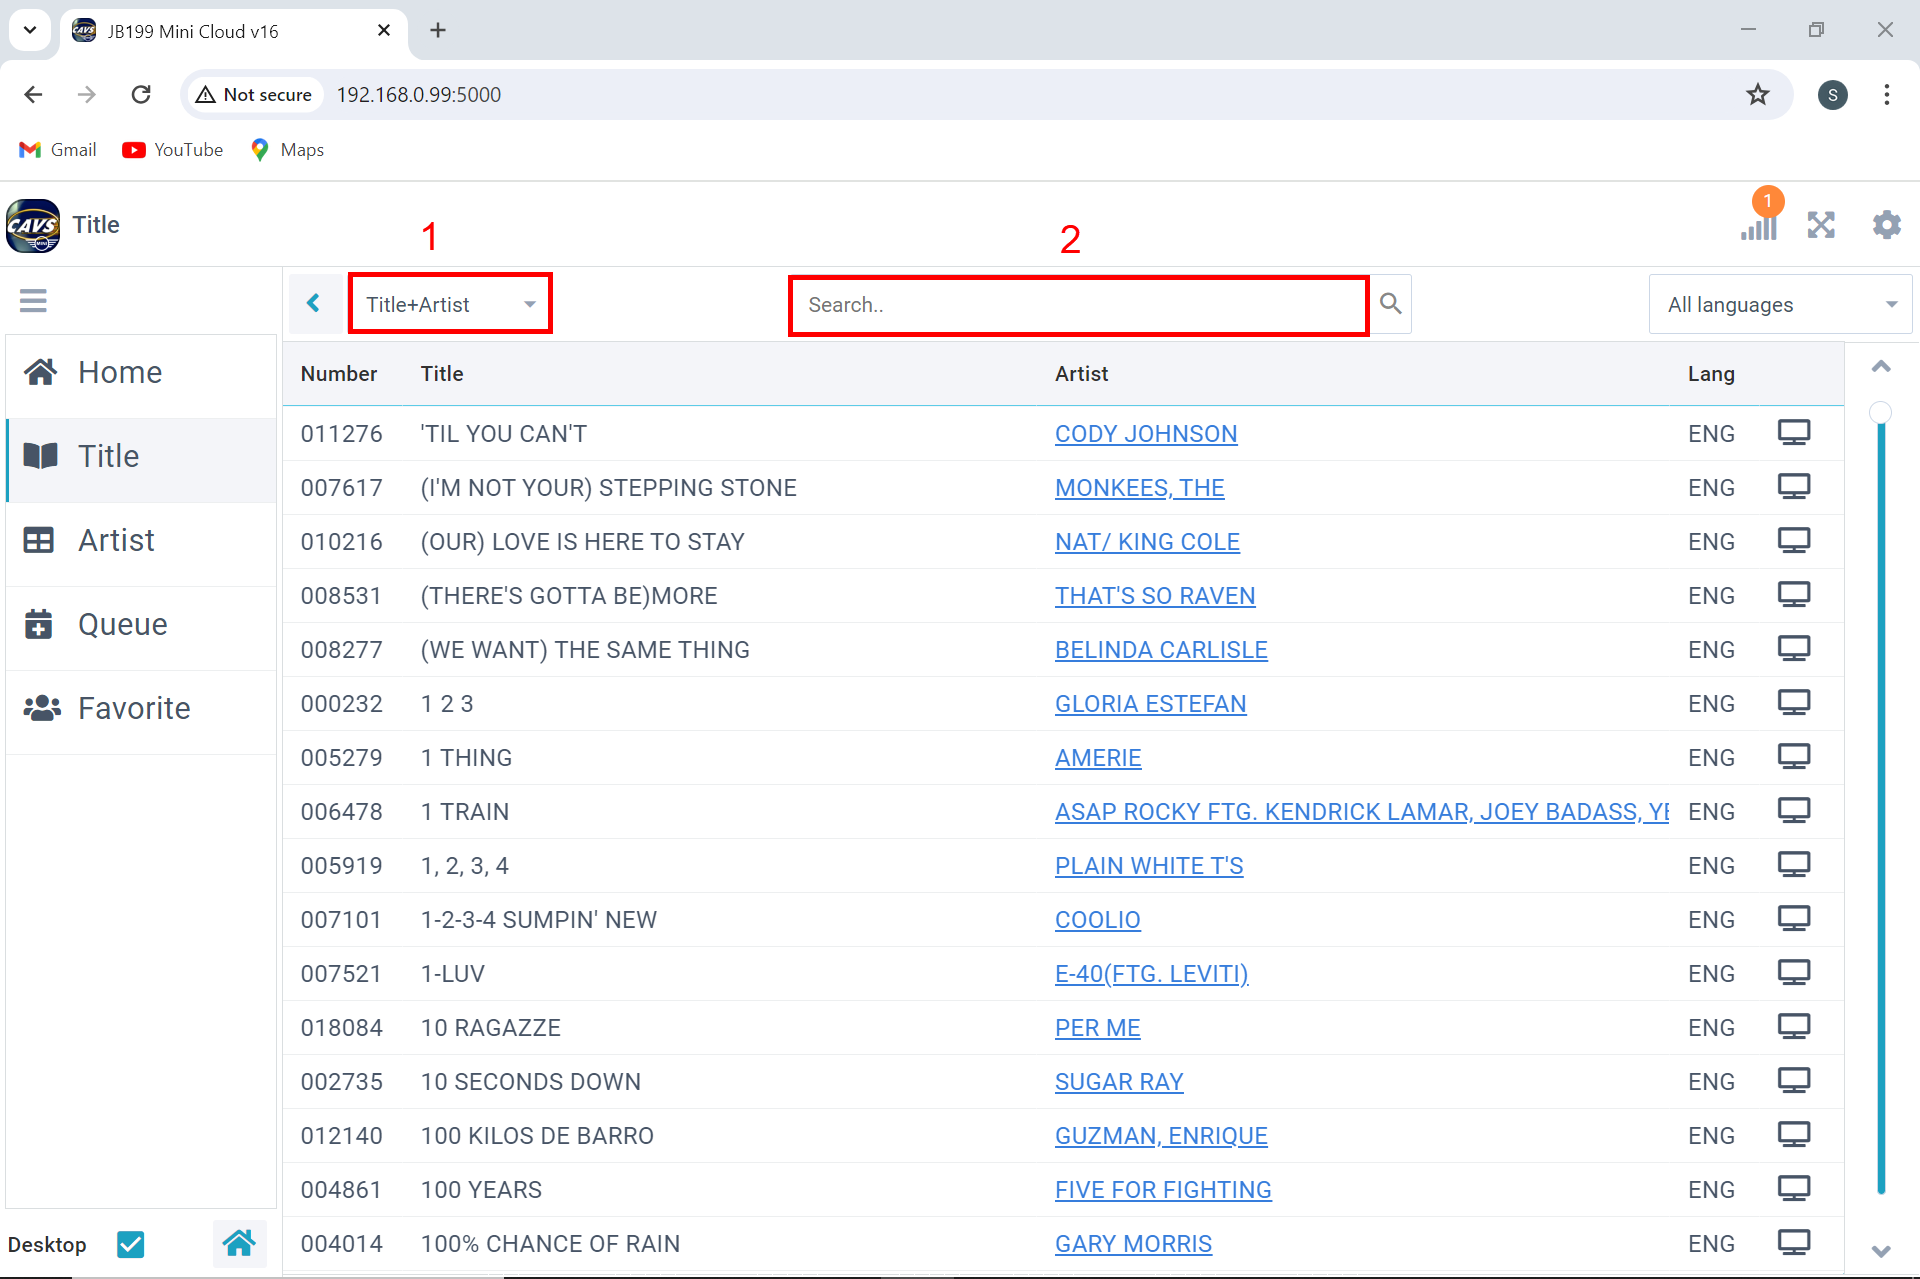Click monitor icon for BELINDA CARLISLE row
This screenshot has height=1279, width=1920.
coord(1794,649)
